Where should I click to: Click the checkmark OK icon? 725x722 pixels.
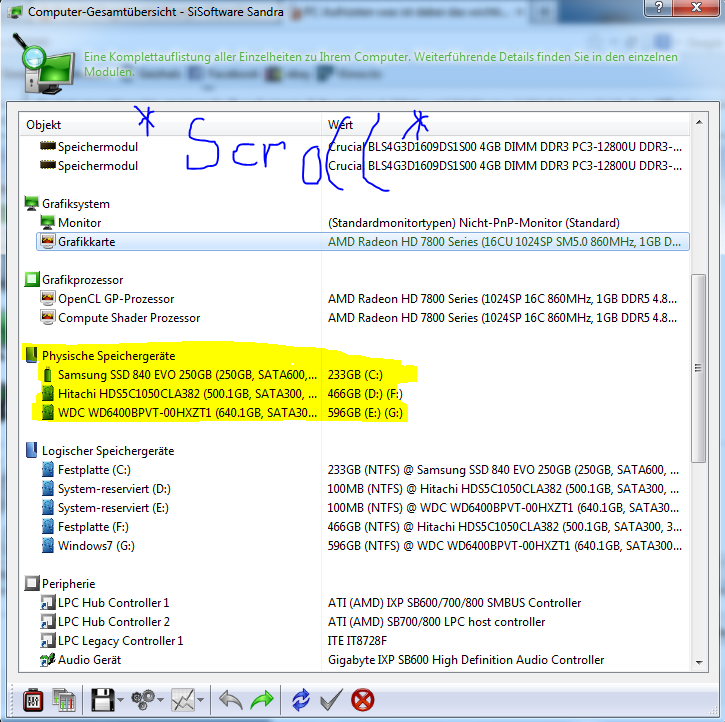click(x=331, y=700)
